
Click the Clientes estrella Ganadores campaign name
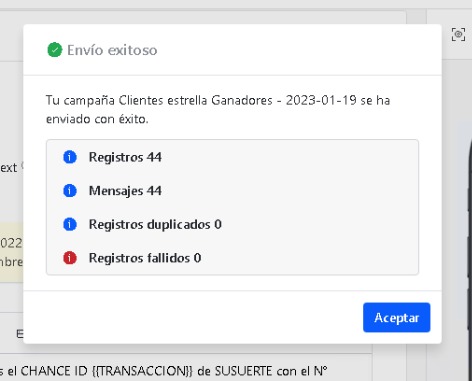pyautogui.click(x=196, y=100)
